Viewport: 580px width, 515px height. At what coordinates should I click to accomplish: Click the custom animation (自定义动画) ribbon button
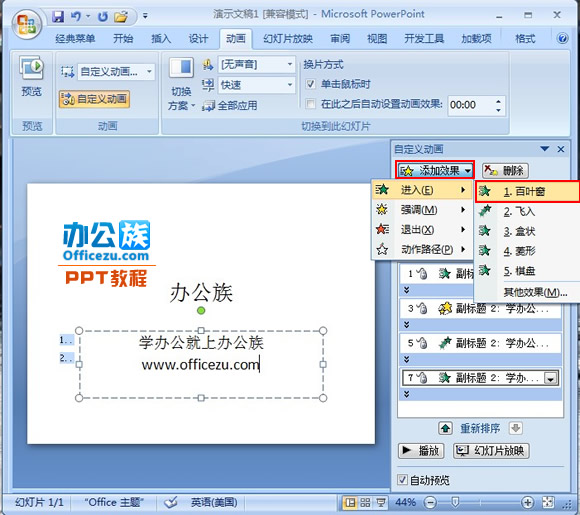pyautogui.click(x=94, y=99)
